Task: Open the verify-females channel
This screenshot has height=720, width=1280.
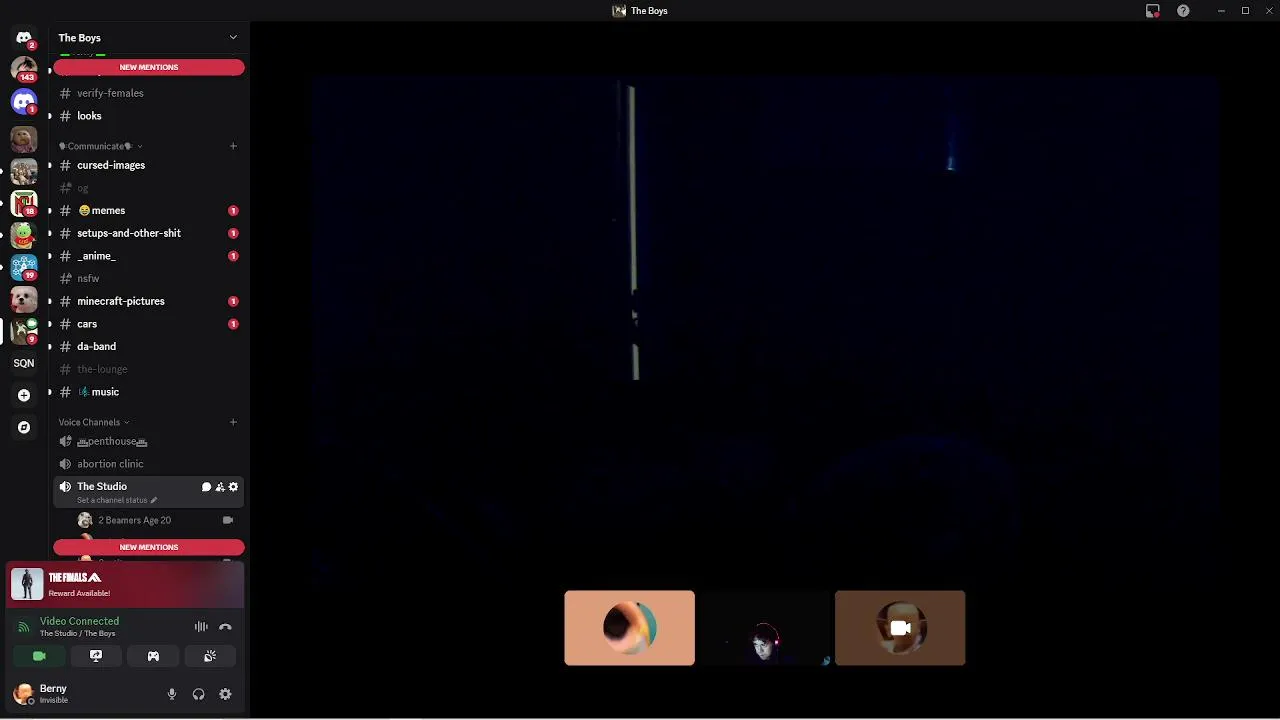Action: coord(149,93)
